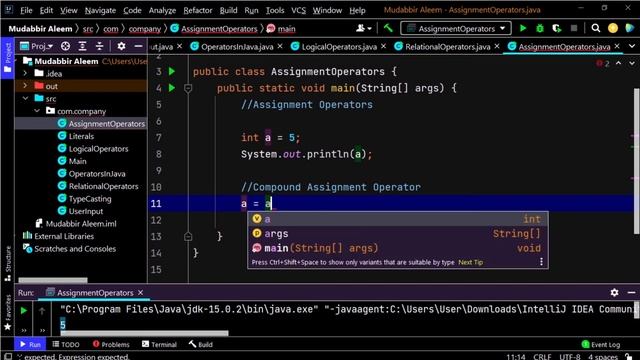640x360 pixels.
Task: Open completion popup options menu dots
Action: 541,262
